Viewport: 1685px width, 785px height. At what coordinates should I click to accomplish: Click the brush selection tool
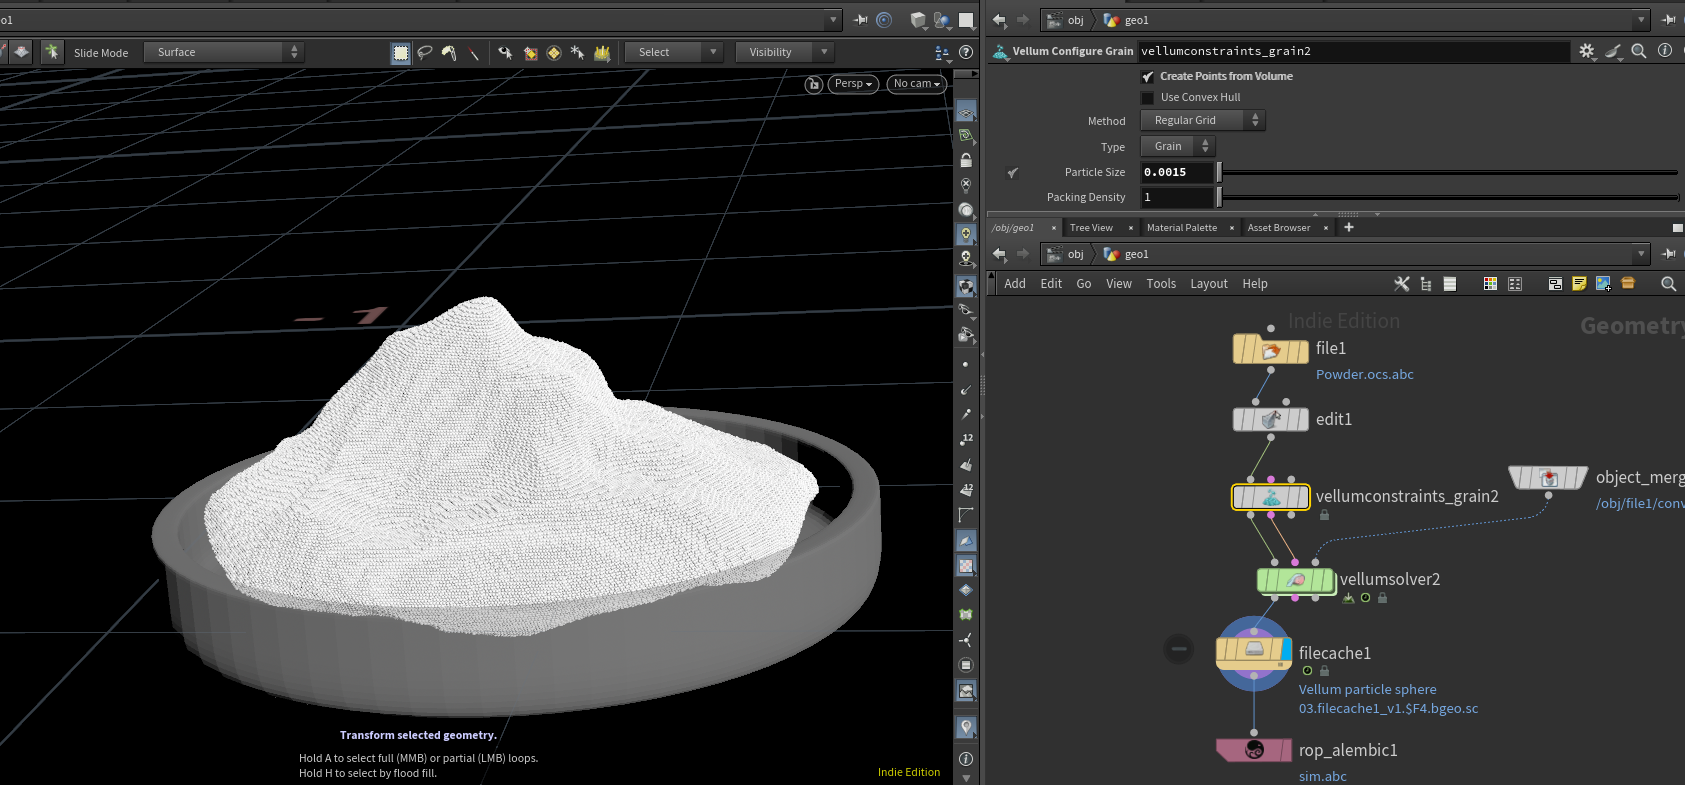449,52
